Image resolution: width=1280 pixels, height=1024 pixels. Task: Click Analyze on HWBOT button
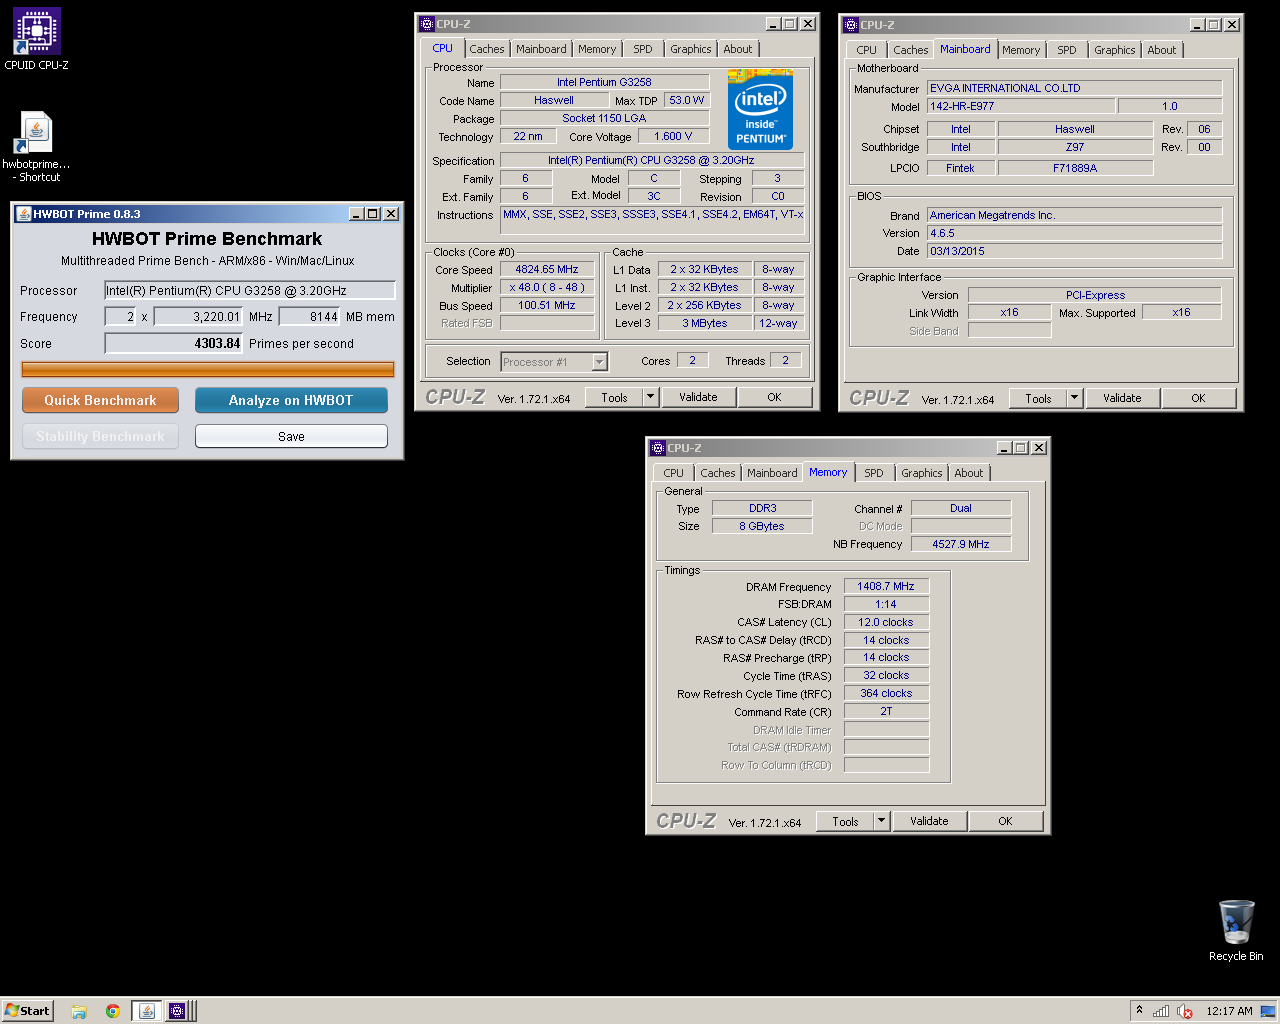click(291, 400)
